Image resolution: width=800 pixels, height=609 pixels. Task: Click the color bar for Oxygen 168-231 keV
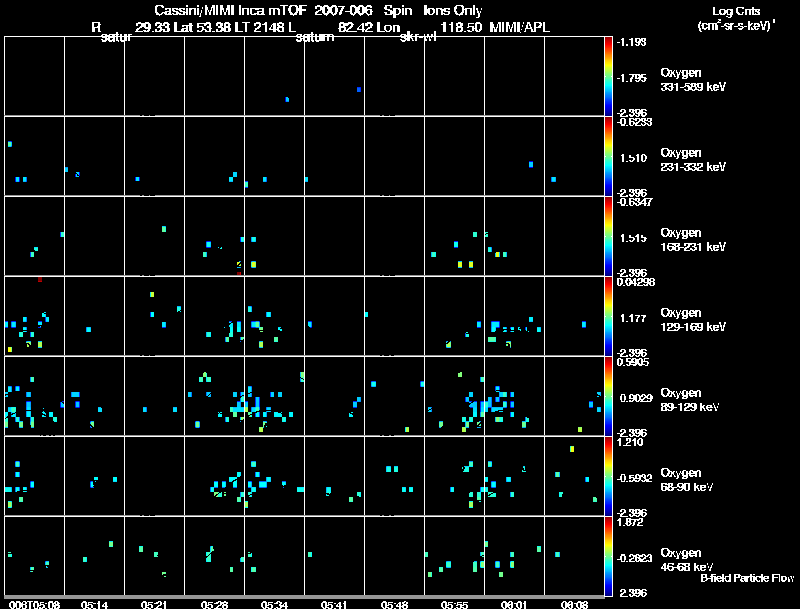tap(608, 236)
